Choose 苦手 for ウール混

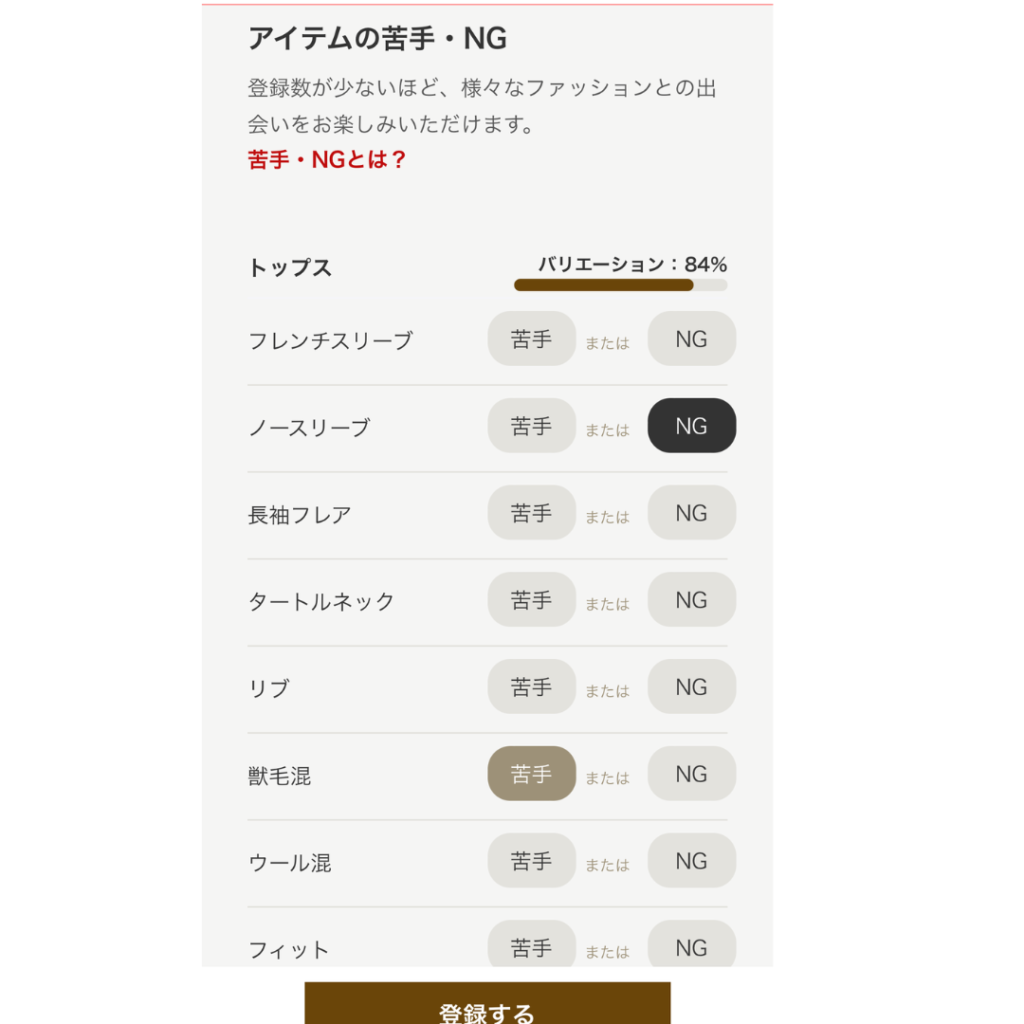click(x=531, y=861)
